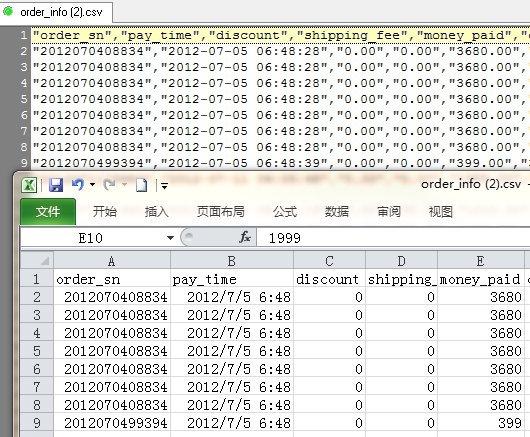Switch to the 数据 ribbon tab

[x=337, y=212]
